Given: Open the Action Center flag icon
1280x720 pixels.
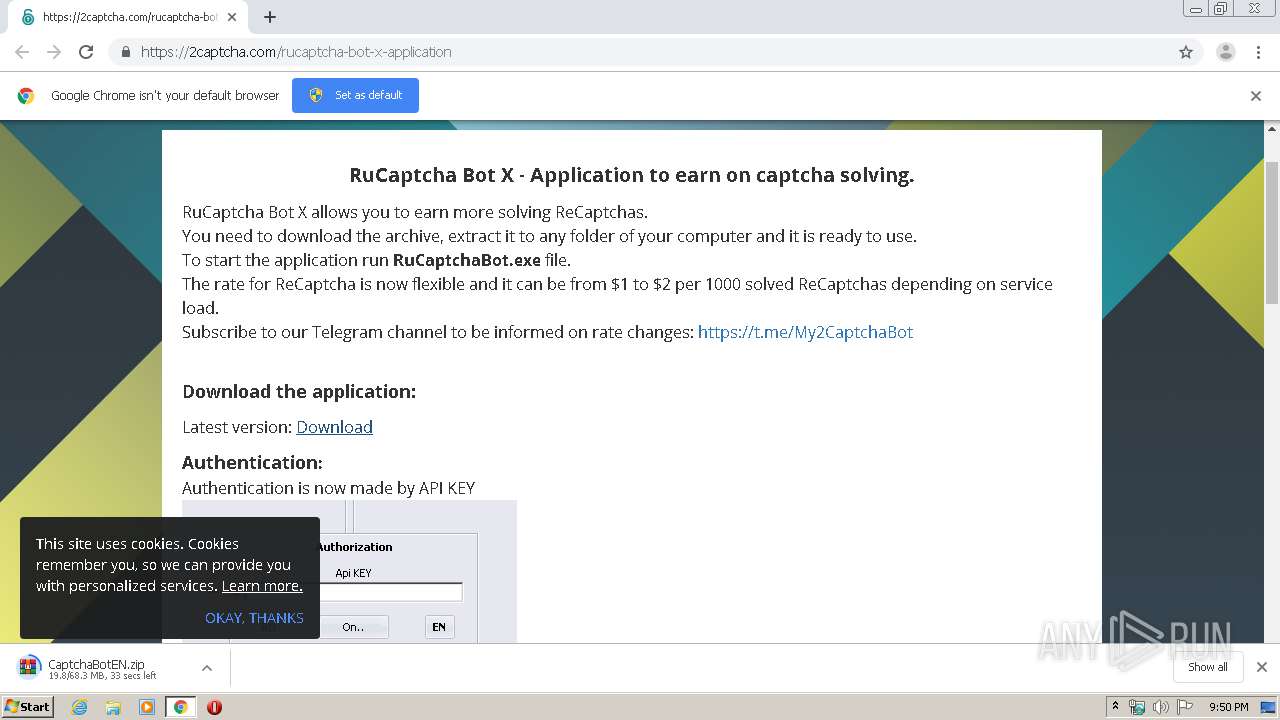Looking at the screenshot, I should coord(1185,707).
